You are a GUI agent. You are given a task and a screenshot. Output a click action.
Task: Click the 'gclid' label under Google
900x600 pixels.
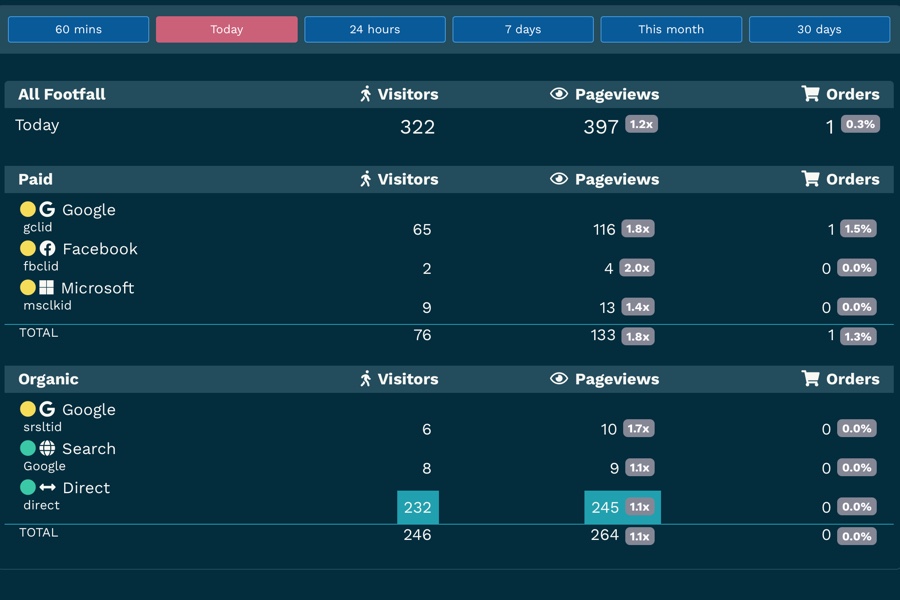[x=37, y=227]
